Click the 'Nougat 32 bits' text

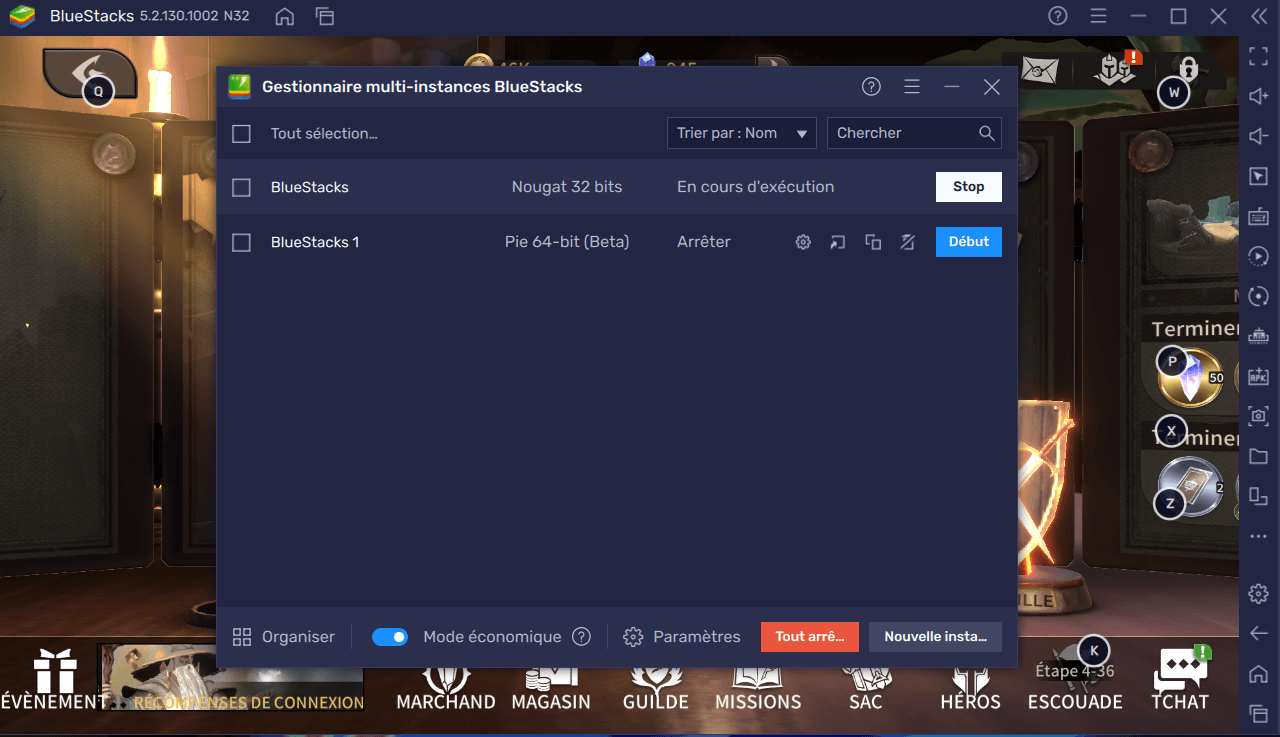567,187
